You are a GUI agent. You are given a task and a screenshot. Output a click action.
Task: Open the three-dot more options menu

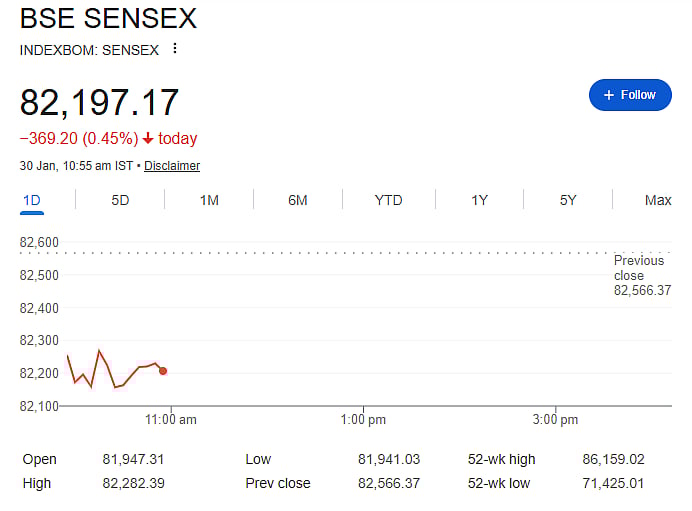(x=175, y=49)
